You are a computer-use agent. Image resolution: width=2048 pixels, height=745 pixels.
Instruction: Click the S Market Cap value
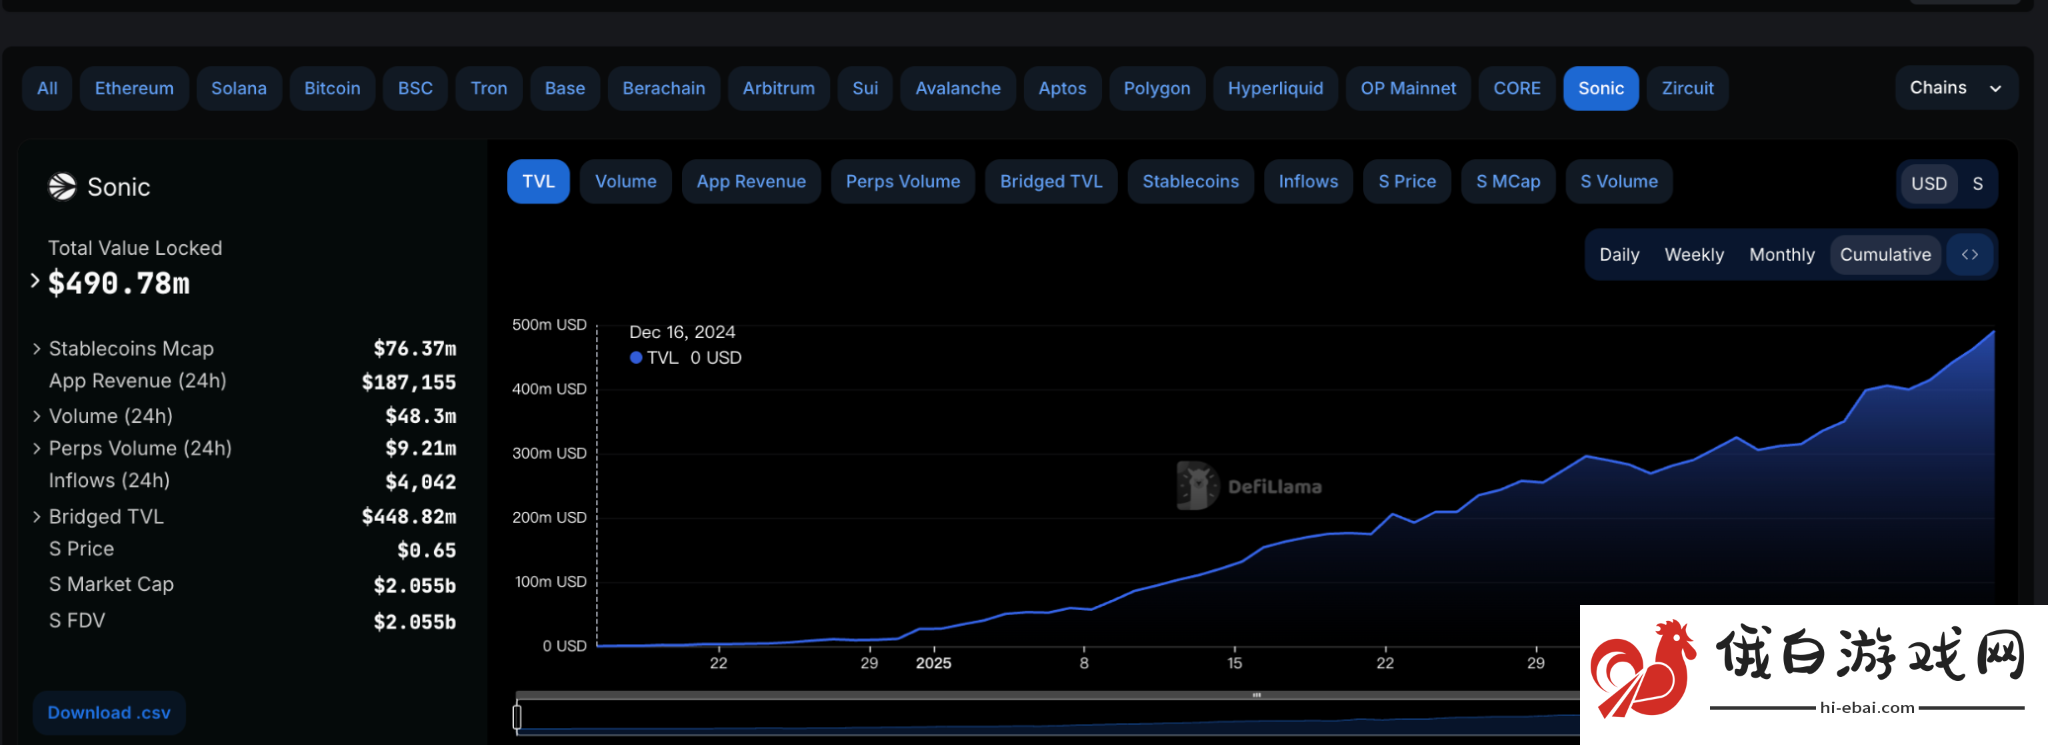coord(415,586)
